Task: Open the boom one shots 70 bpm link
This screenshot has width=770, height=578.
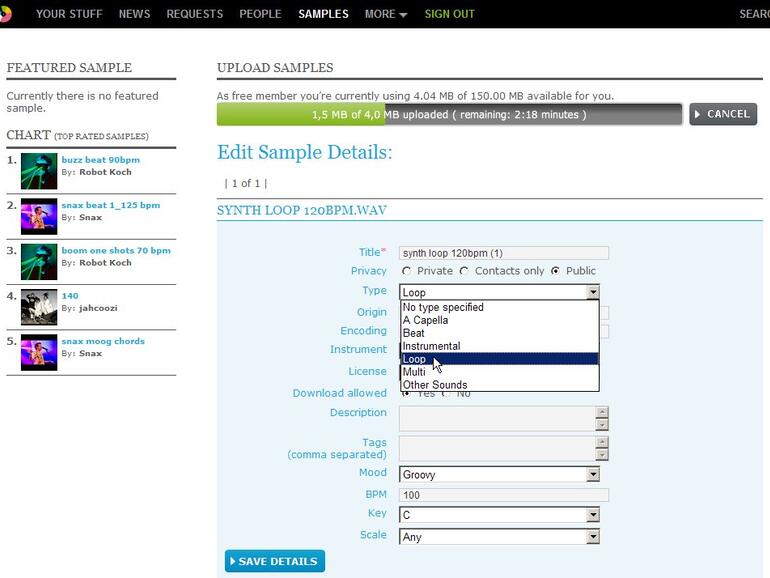Action: [116, 250]
